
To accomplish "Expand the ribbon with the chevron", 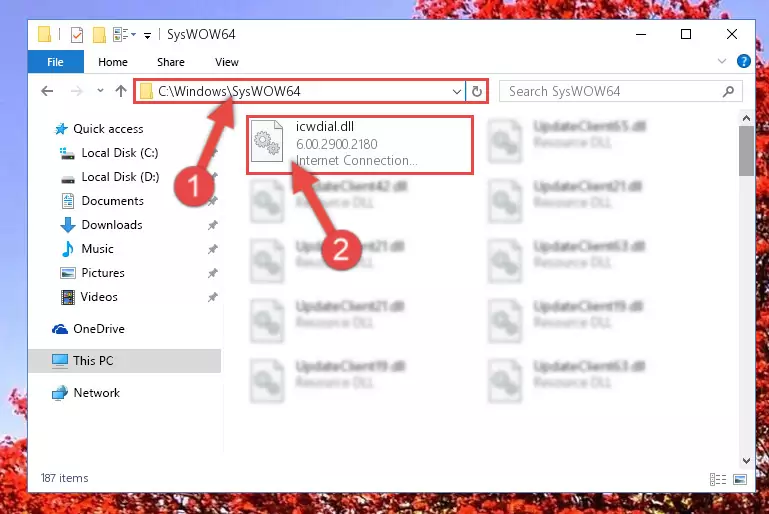I will pyautogui.click(x=722, y=61).
